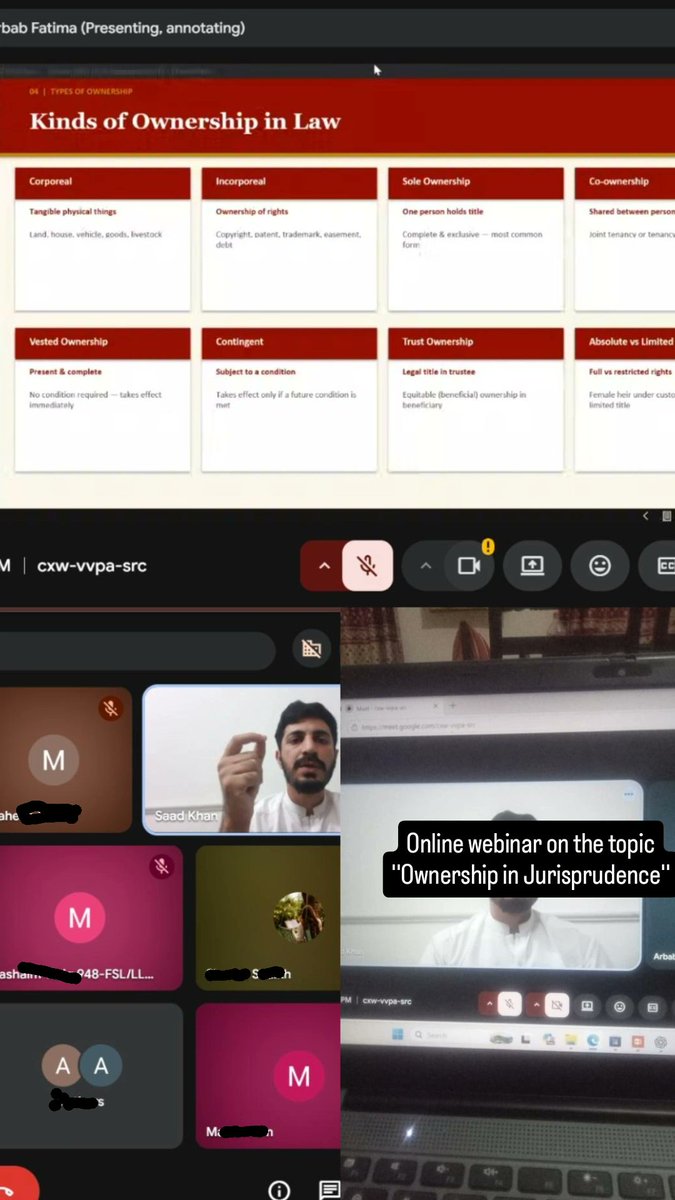Select the Sole Ownership card header

(x=476, y=182)
